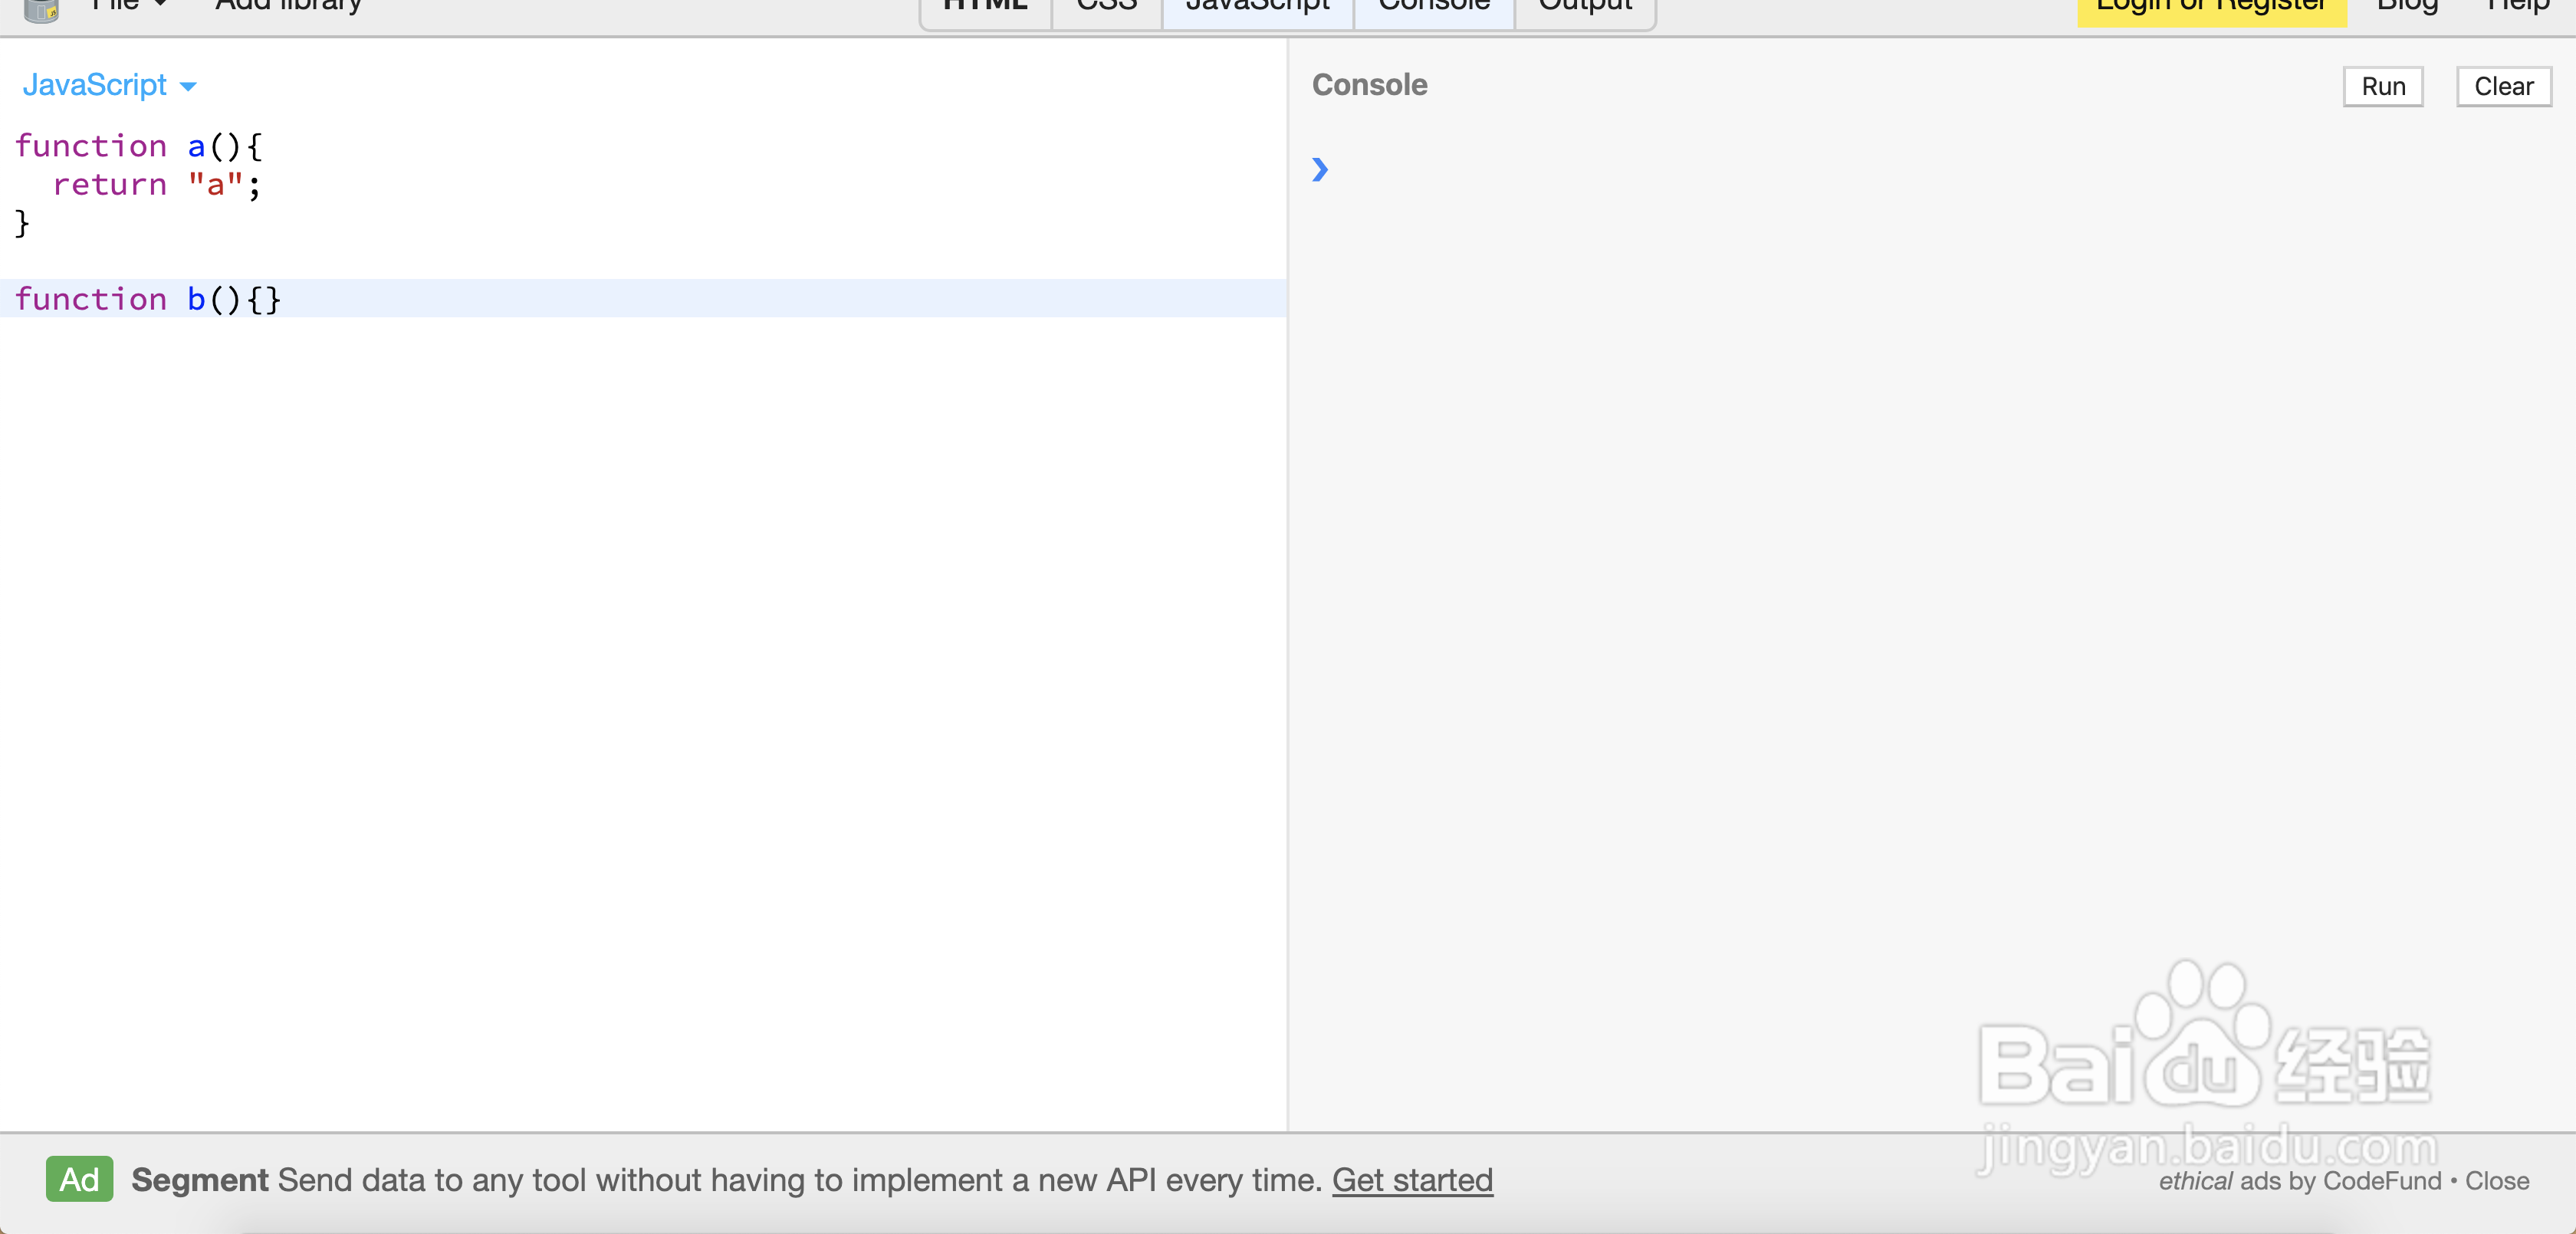The width and height of the screenshot is (2576, 1234).
Task: Open Add library menu
Action: (288, 6)
